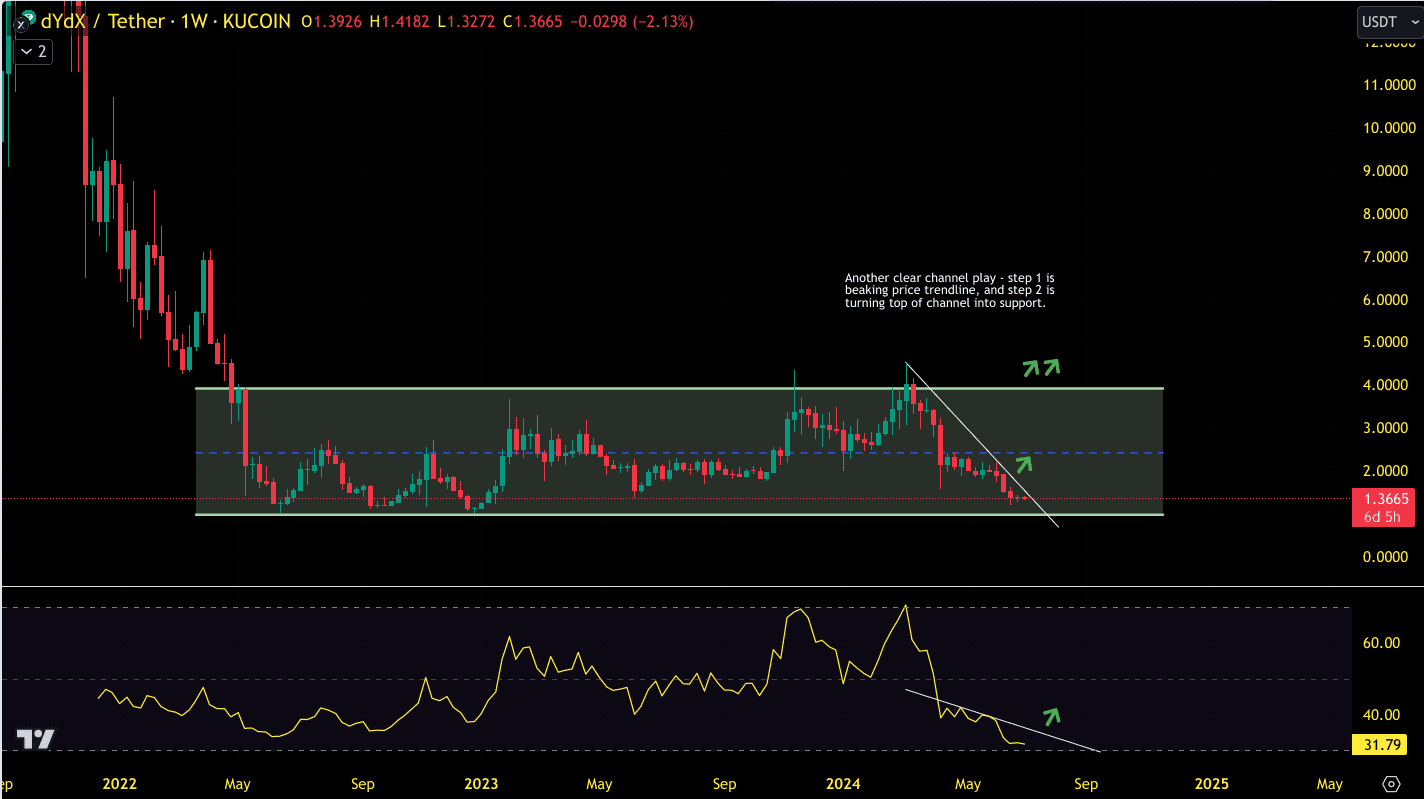The height and width of the screenshot is (799, 1424).
Task: Click the 2022 label on the time axis
Action: pos(119,784)
